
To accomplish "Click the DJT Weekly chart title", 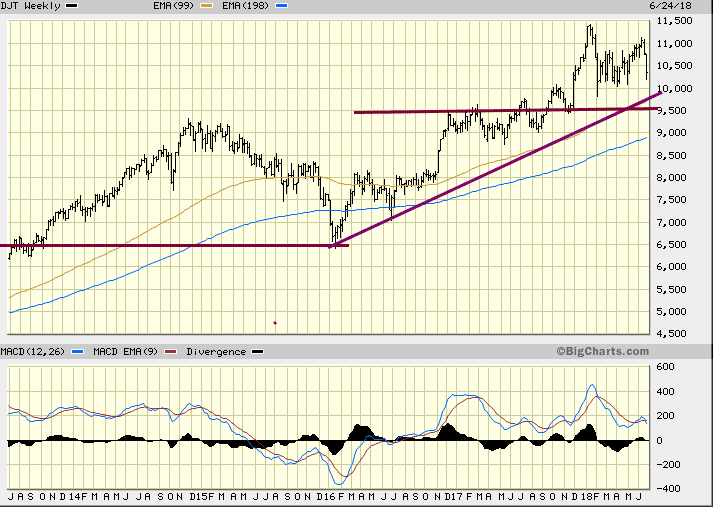I will click(30, 6).
